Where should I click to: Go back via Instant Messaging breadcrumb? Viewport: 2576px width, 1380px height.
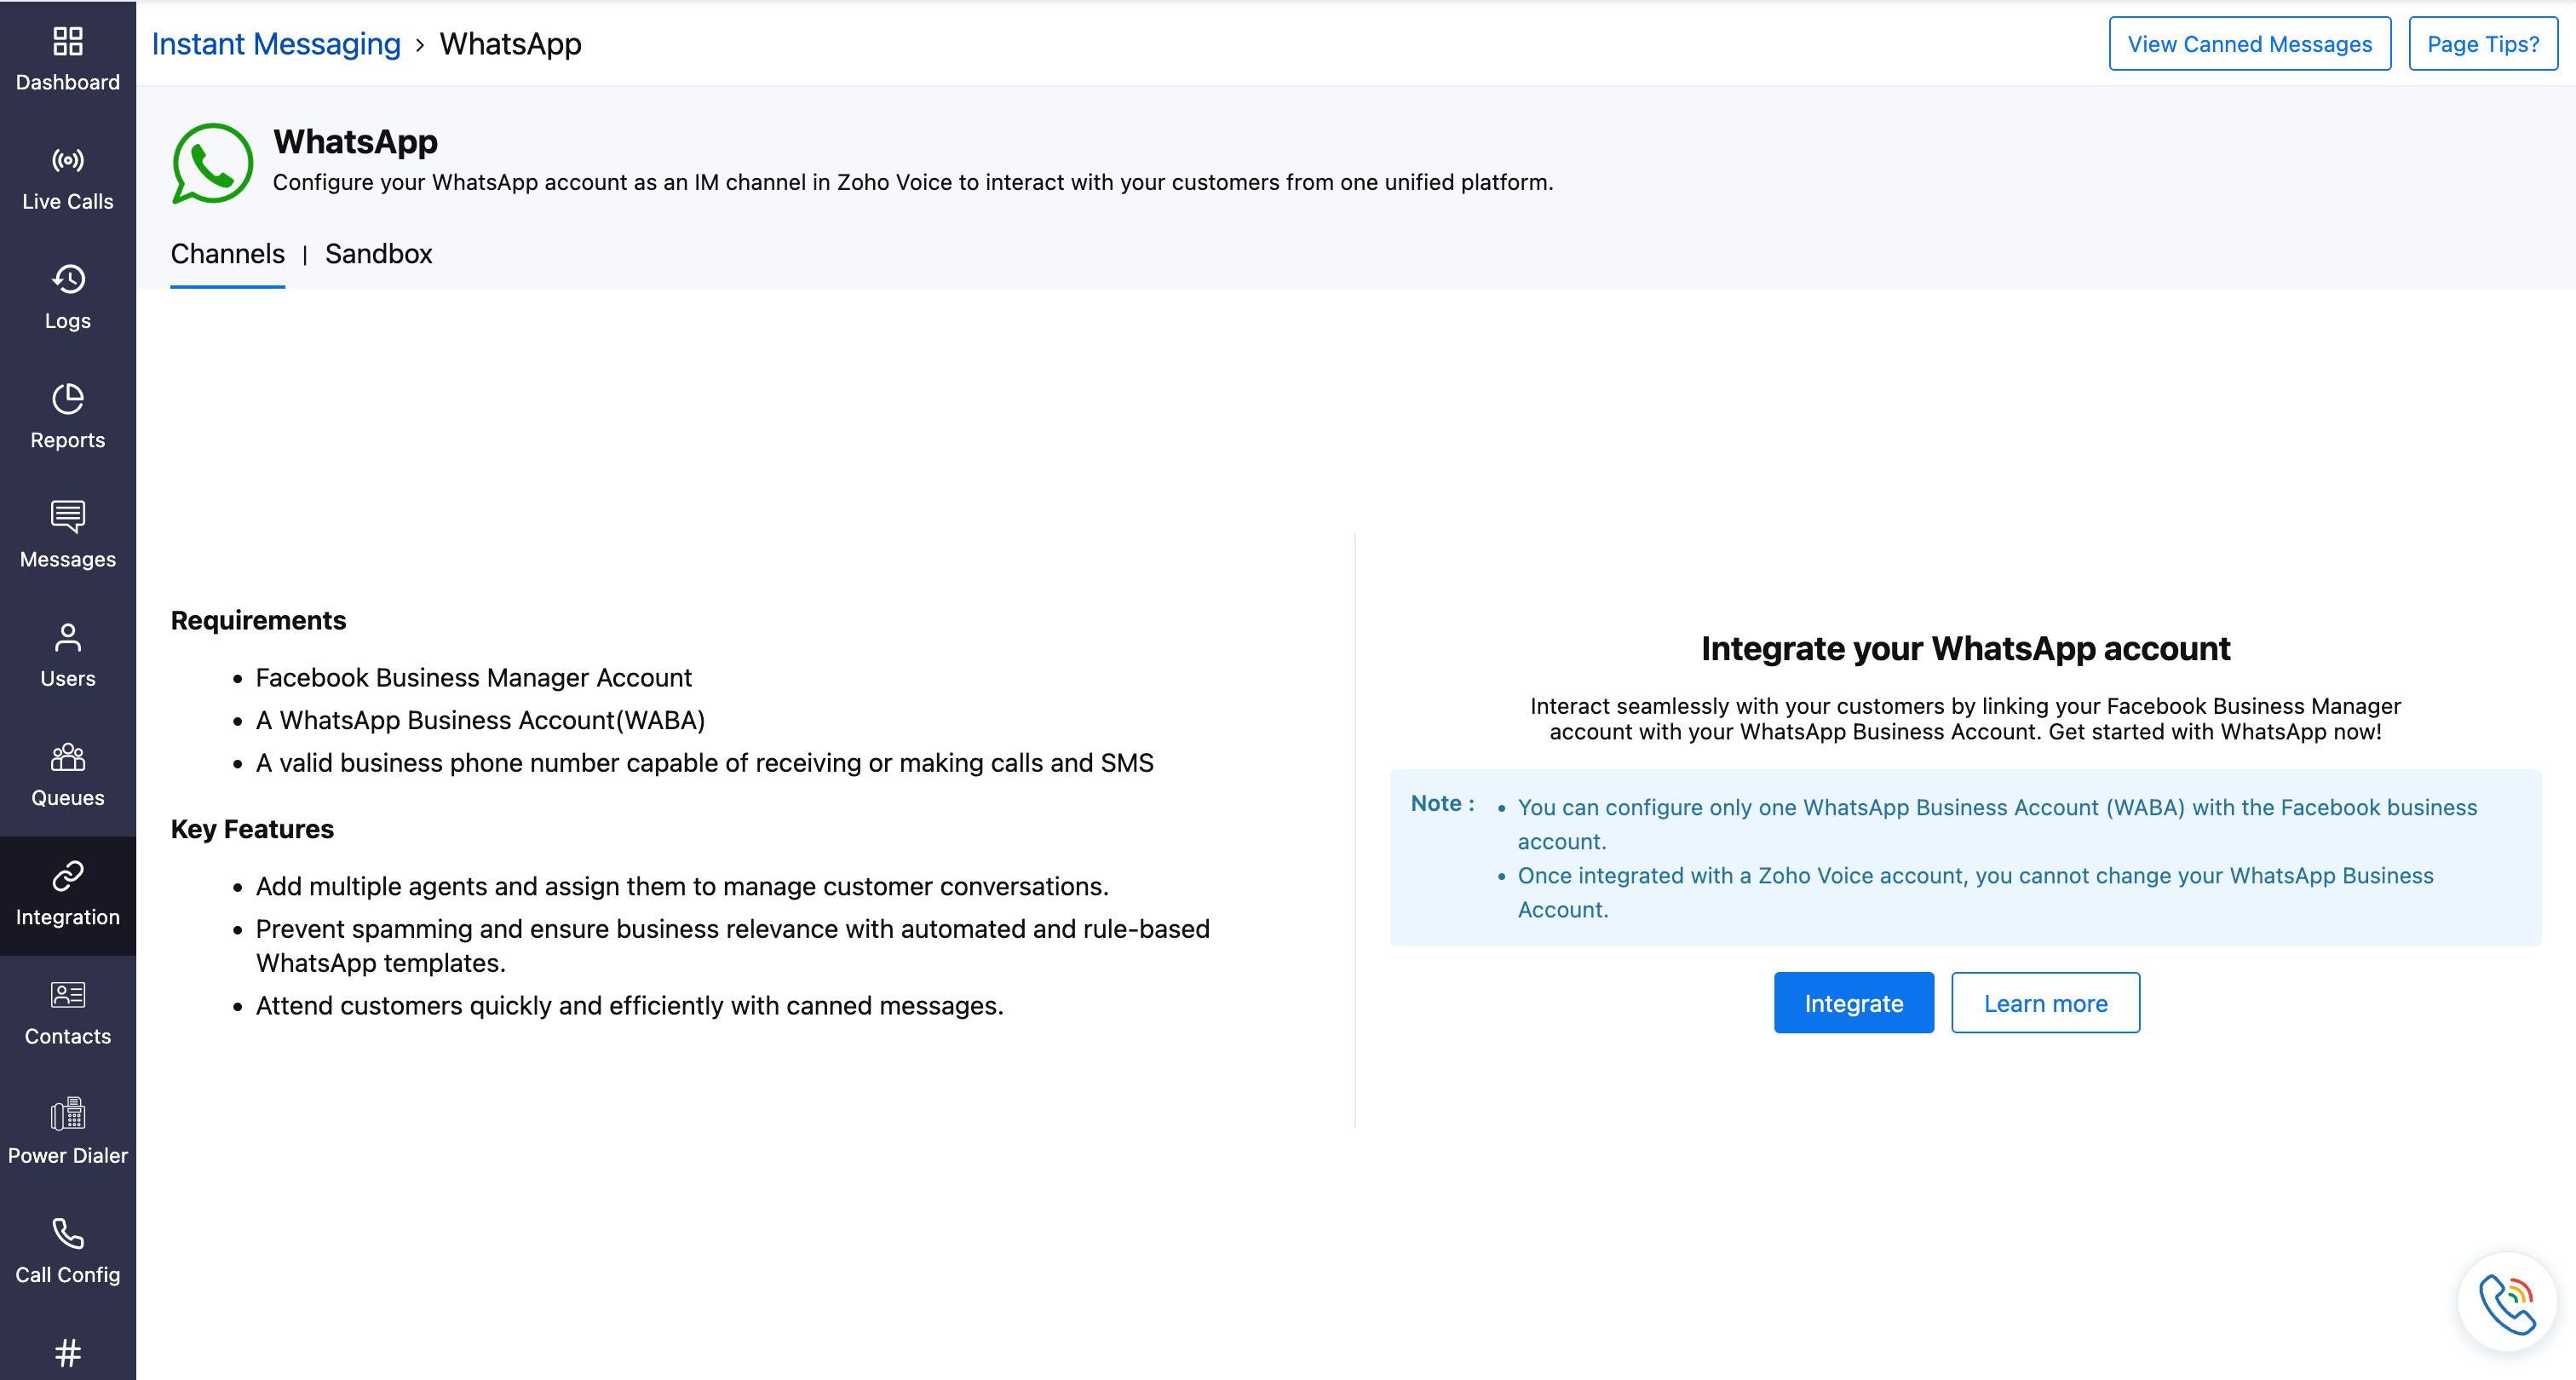(x=276, y=44)
